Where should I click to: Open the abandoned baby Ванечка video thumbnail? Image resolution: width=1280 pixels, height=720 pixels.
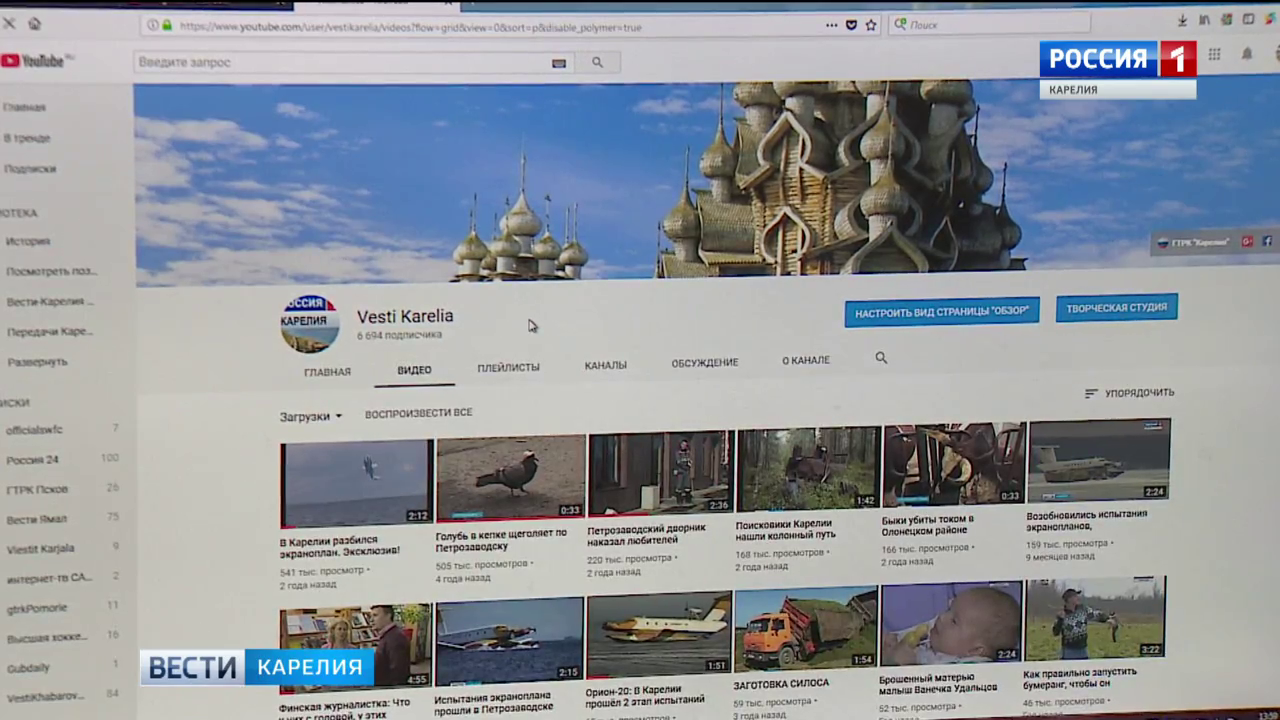(x=951, y=623)
